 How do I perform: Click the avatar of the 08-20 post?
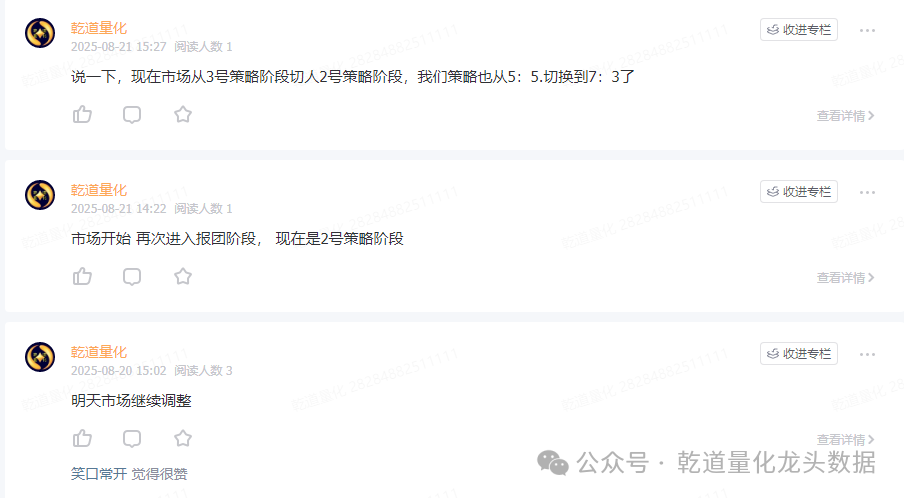click(x=40, y=357)
